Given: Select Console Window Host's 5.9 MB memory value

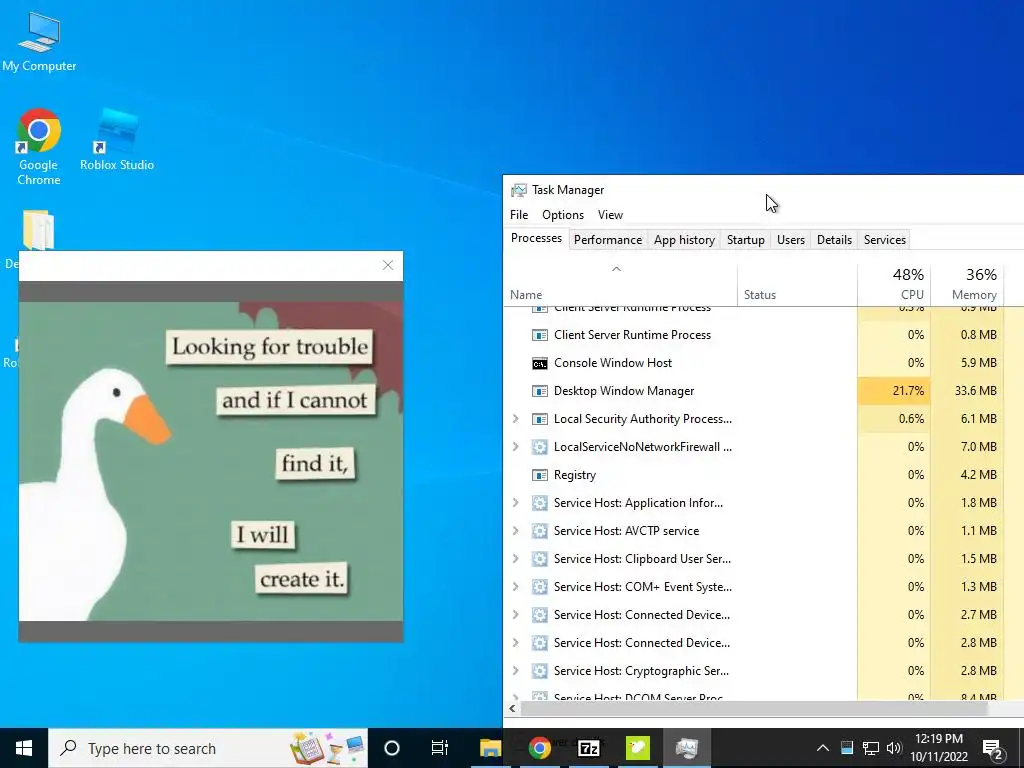Looking at the screenshot, I should (x=978, y=363).
